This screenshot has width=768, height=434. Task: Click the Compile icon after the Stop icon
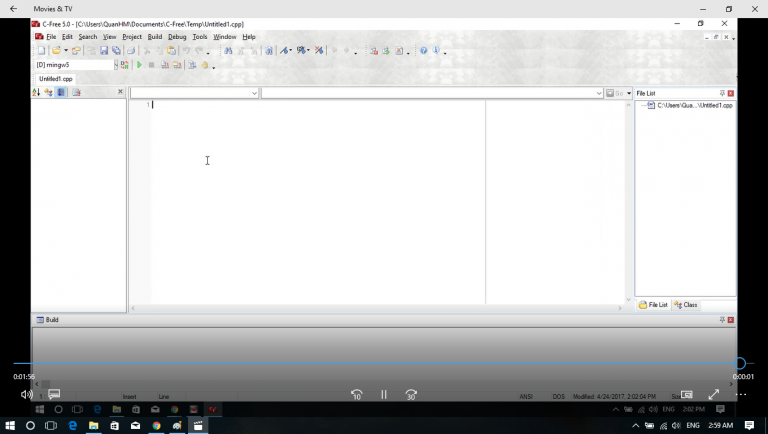coord(165,65)
